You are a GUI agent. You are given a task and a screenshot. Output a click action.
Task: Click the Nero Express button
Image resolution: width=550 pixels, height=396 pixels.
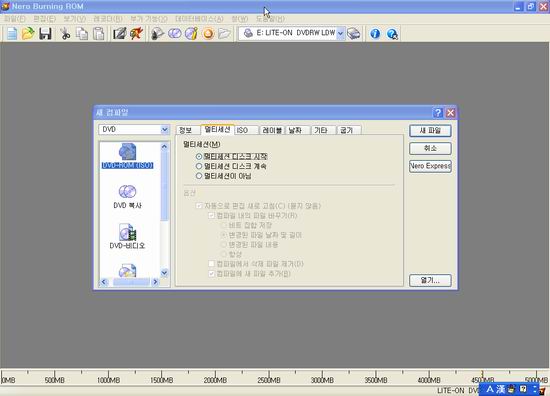430,166
